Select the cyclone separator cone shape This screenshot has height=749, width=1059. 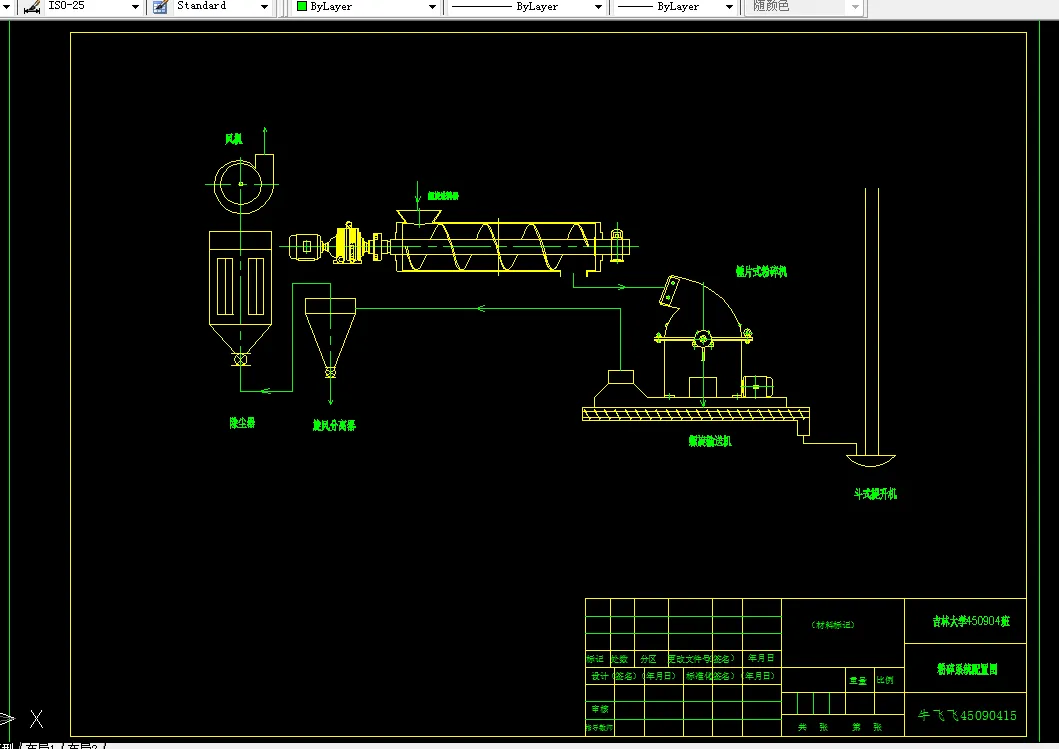click(x=330, y=338)
